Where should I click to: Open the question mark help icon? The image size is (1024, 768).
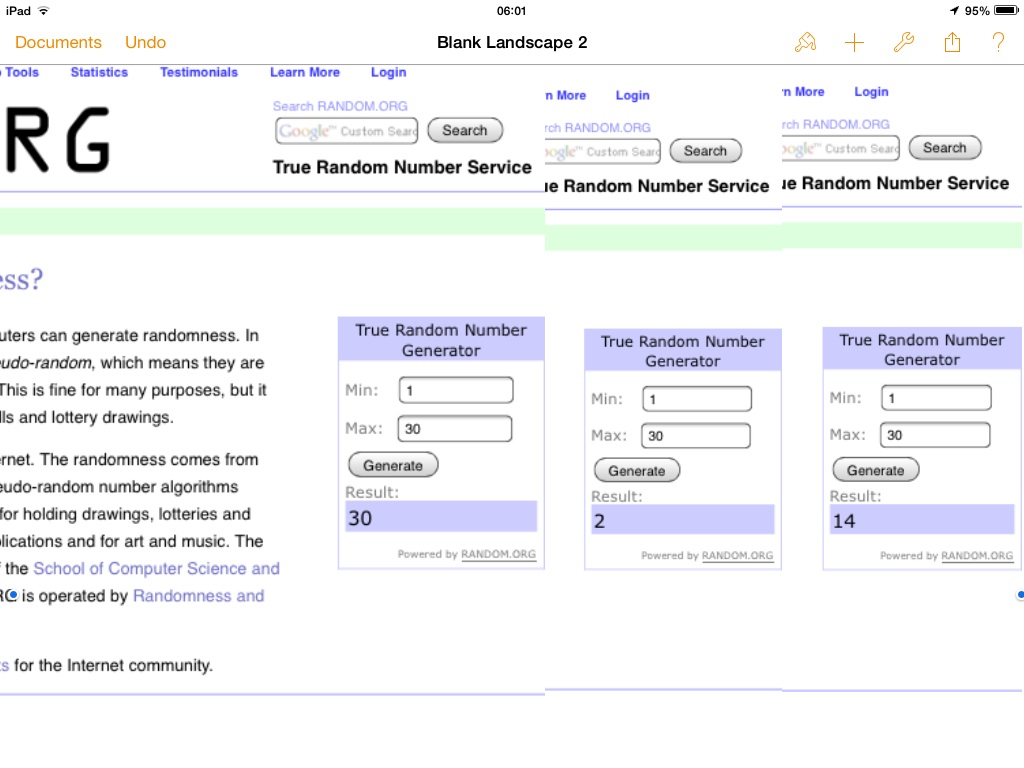click(x=998, y=42)
